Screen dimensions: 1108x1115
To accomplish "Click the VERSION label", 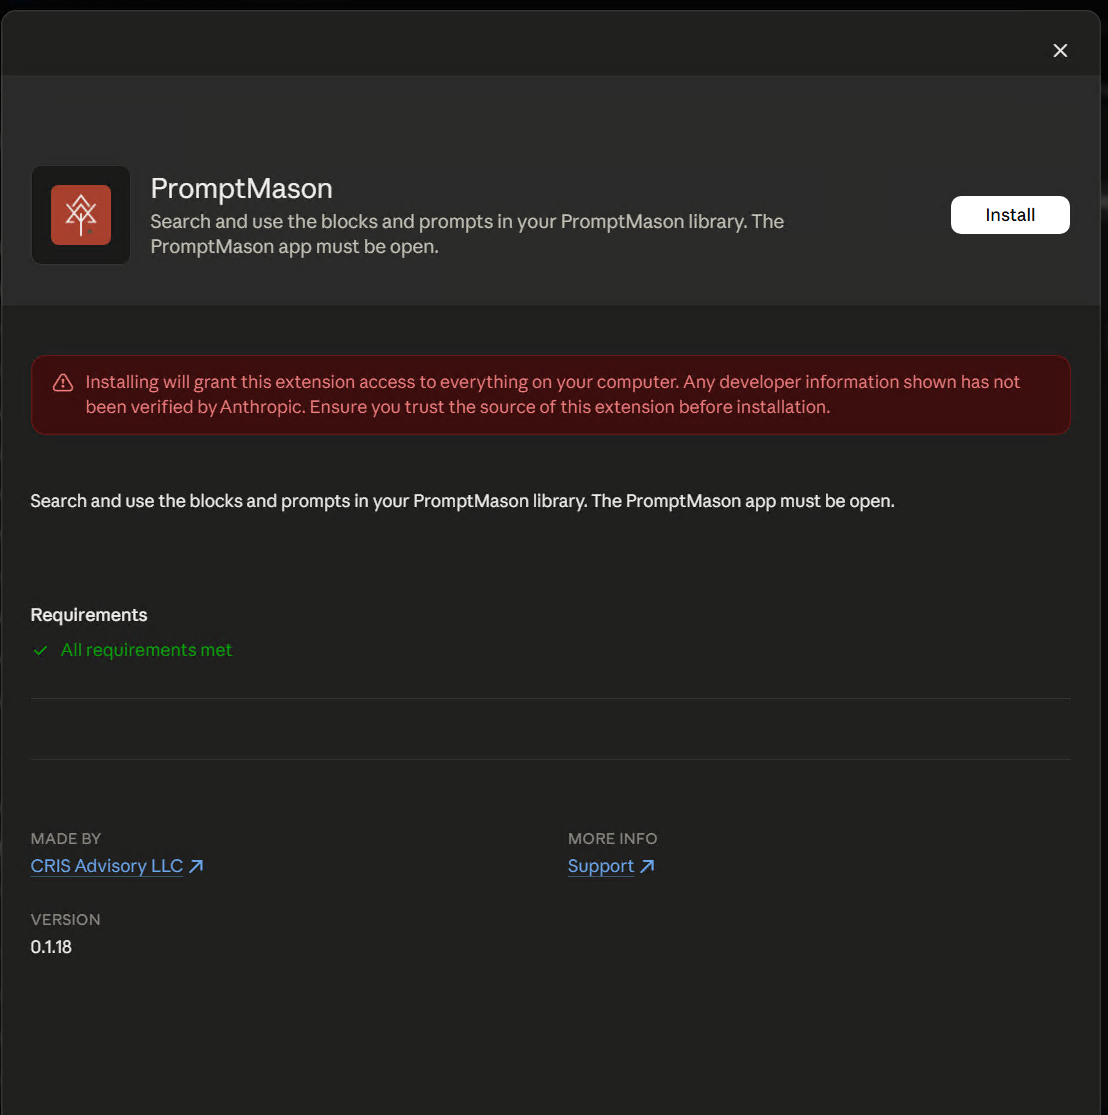I will 65,919.
